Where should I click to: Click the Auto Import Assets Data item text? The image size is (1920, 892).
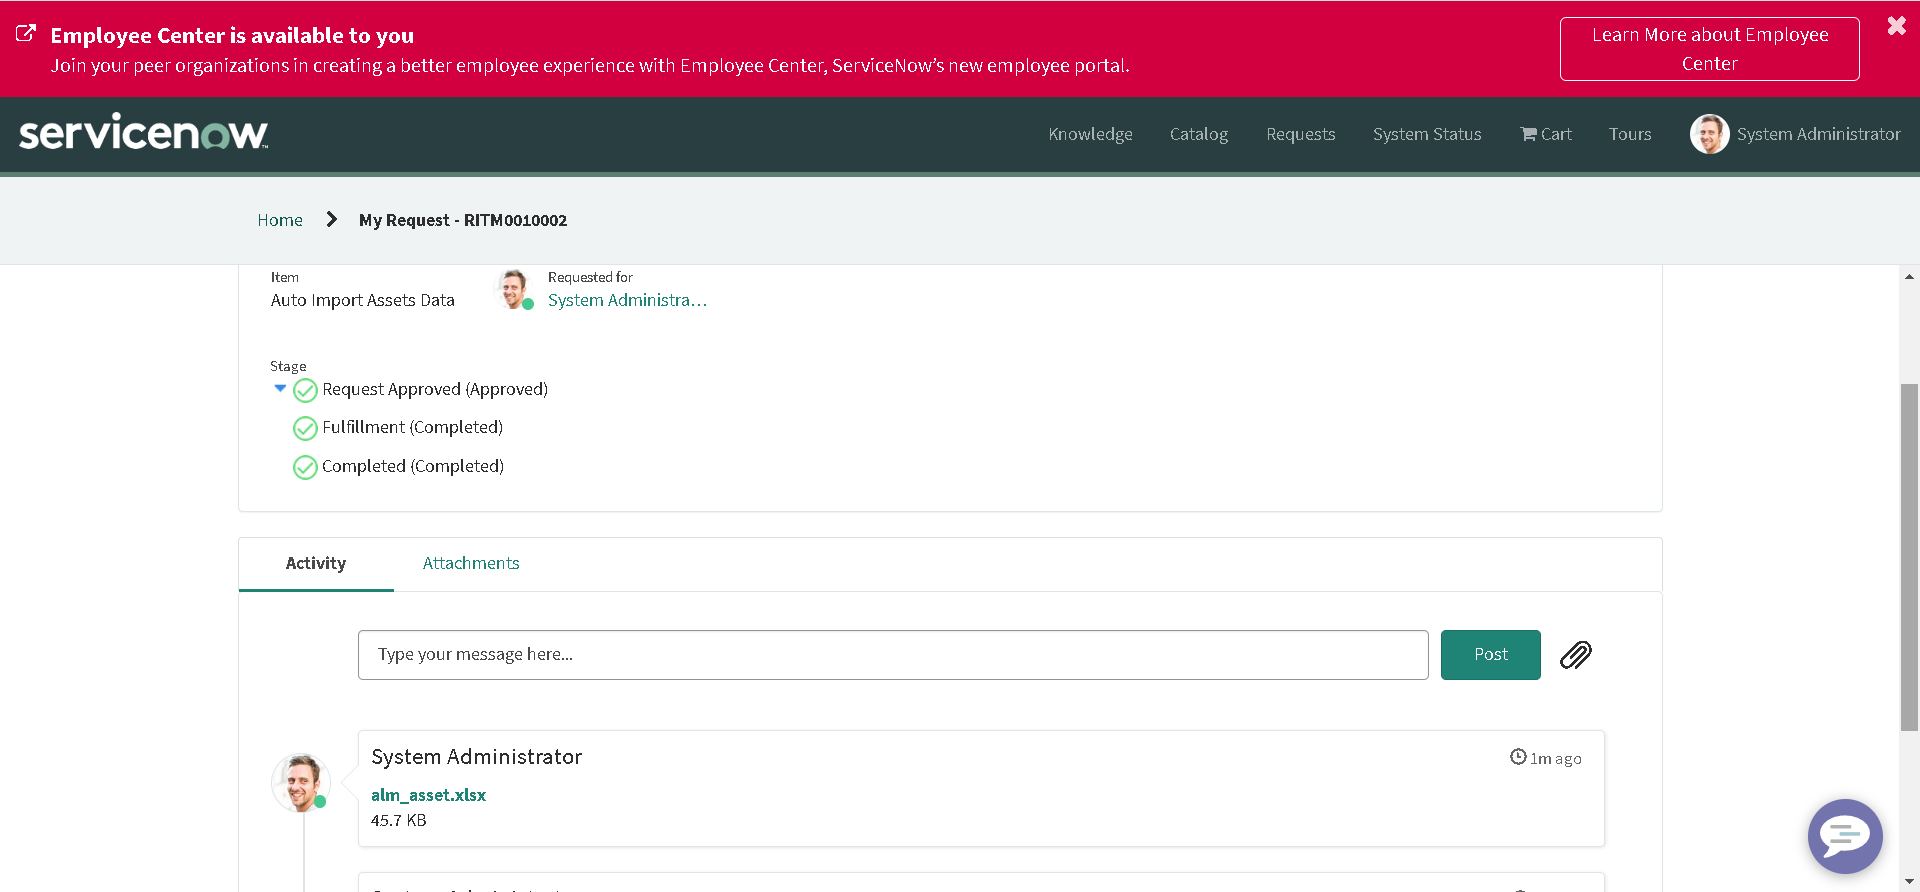[362, 300]
